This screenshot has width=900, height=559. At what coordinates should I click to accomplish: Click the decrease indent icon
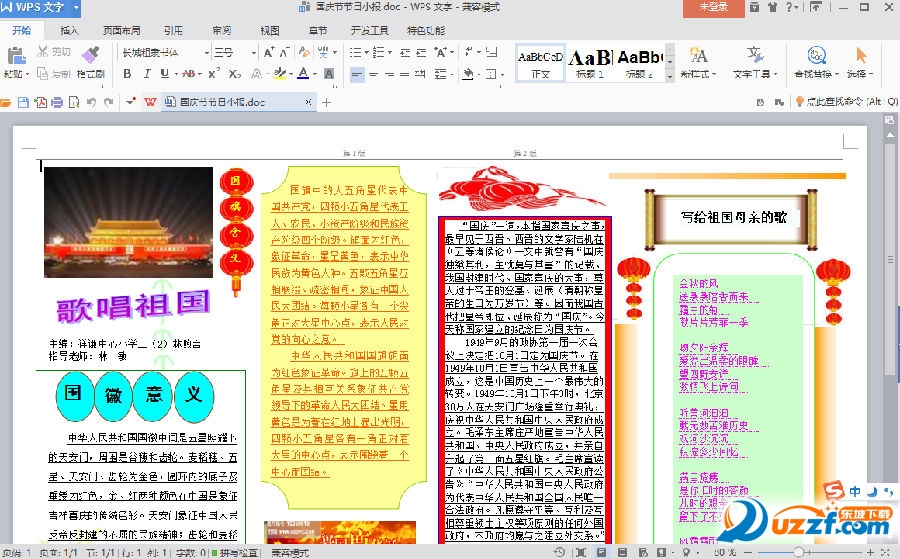tap(405, 52)
